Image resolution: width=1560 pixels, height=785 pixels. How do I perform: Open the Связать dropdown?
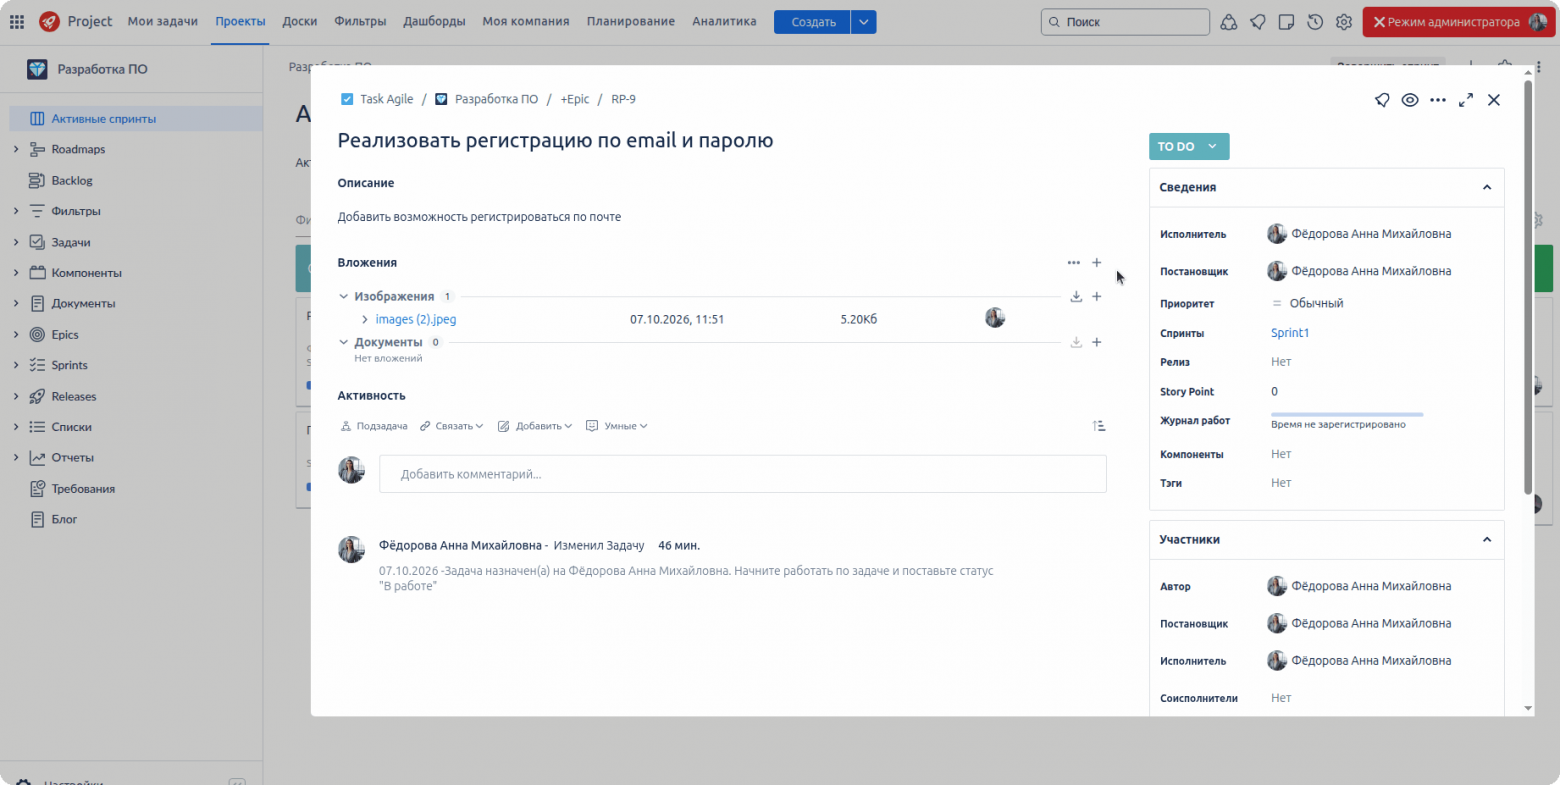pyautogui.click(x=451, y=426)
